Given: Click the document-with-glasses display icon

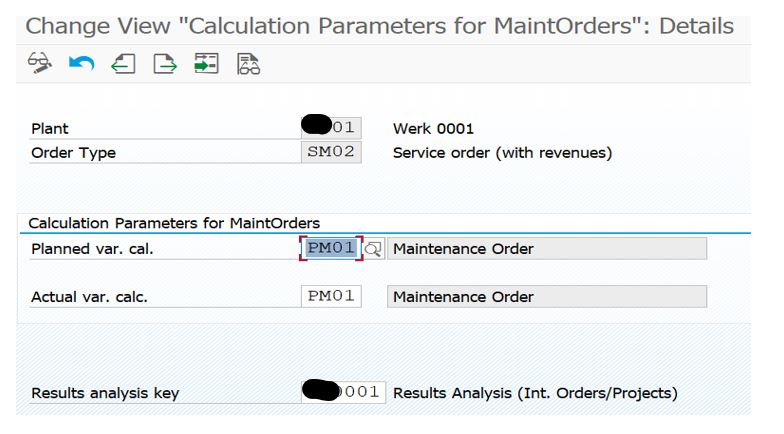Looking at the screenshot, I should 248,64.
